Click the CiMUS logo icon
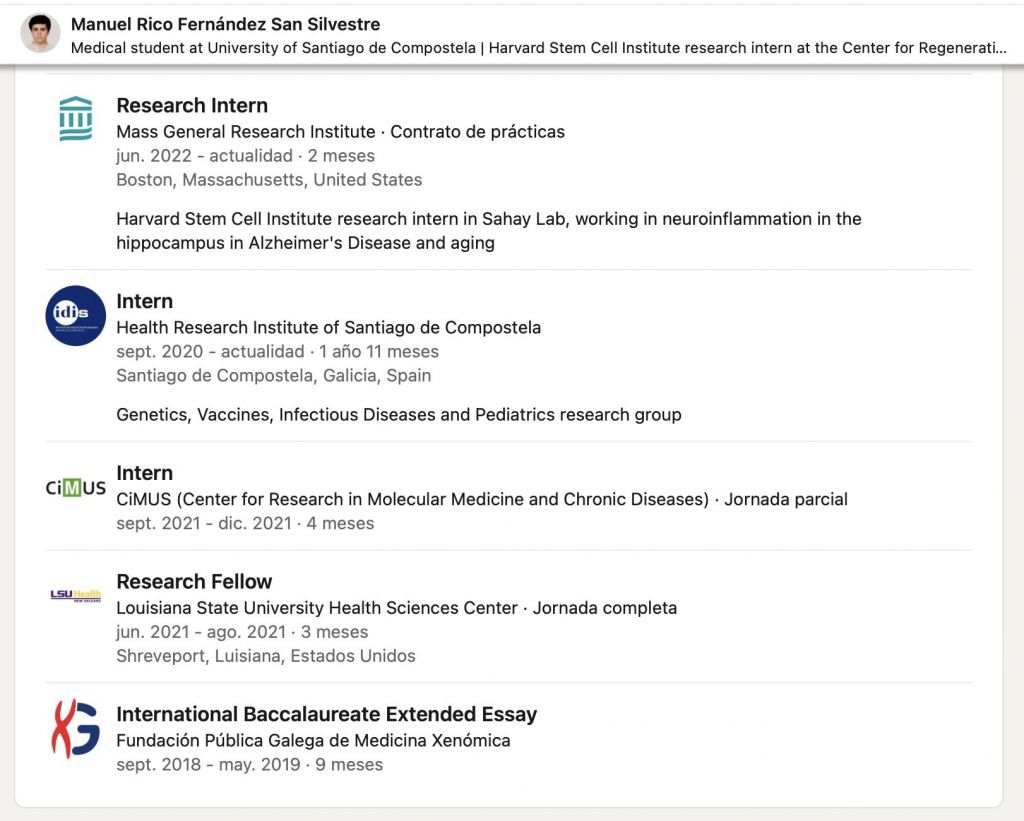The image size is (1024, 821). point(76,488)
